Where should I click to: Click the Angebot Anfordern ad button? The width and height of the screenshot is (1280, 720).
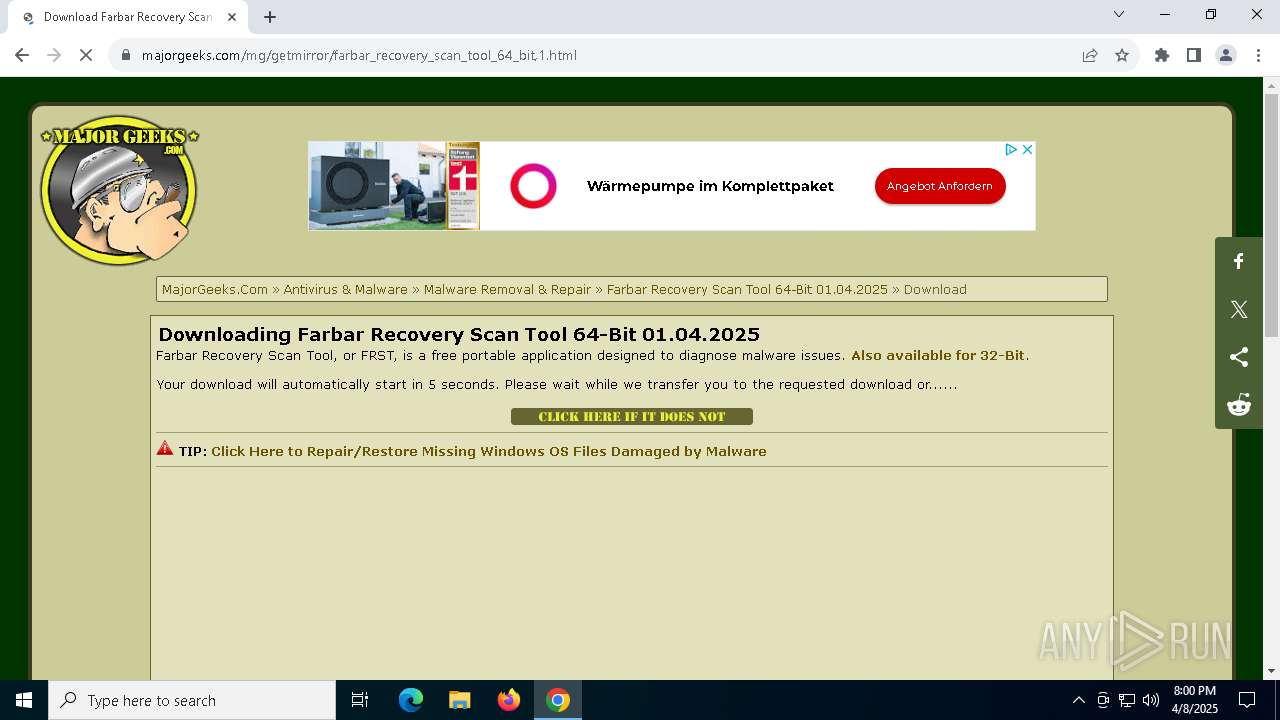coord(940,186)
